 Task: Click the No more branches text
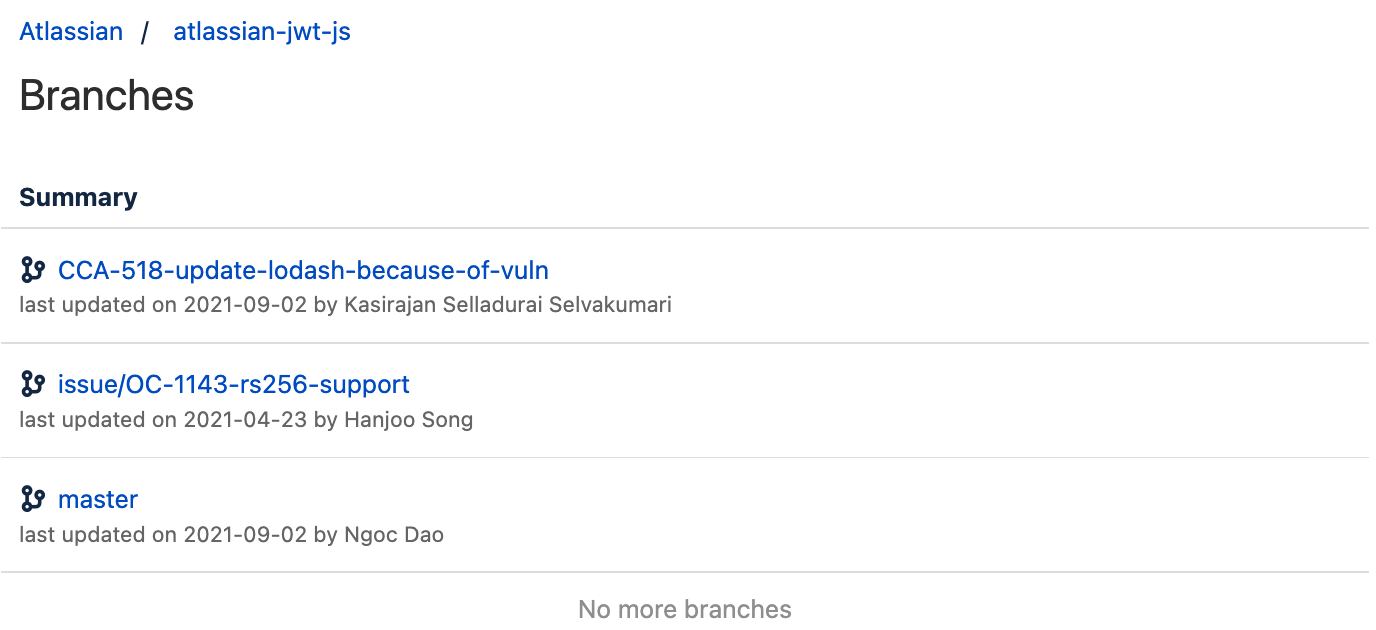click(x=685, y=608)
